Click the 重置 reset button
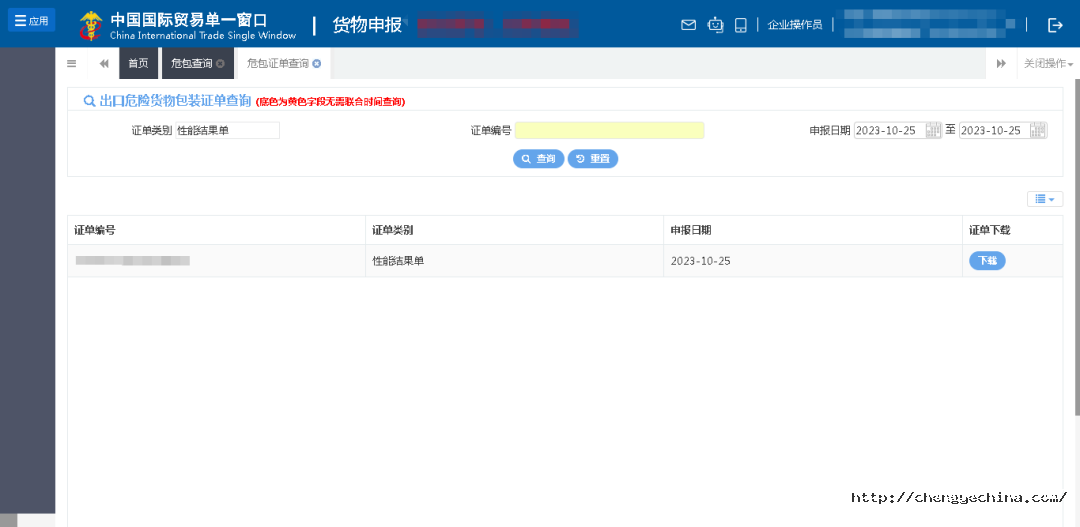Viewport: 1080px width, 527px height. click(x=593, y=159)
